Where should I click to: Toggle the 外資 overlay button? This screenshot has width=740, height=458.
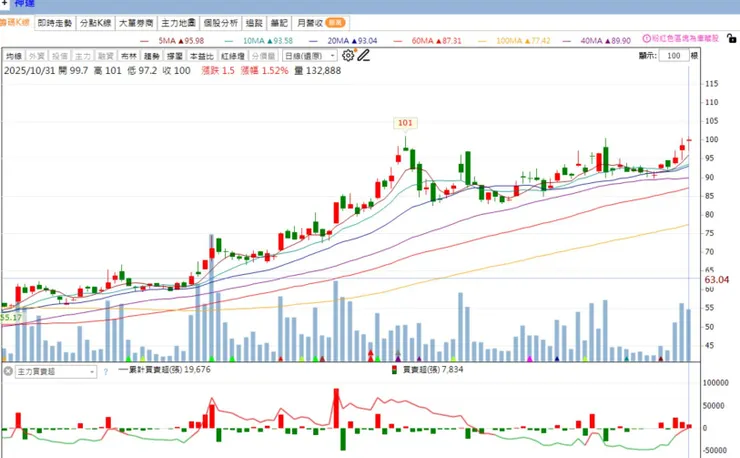pos(36,56)
